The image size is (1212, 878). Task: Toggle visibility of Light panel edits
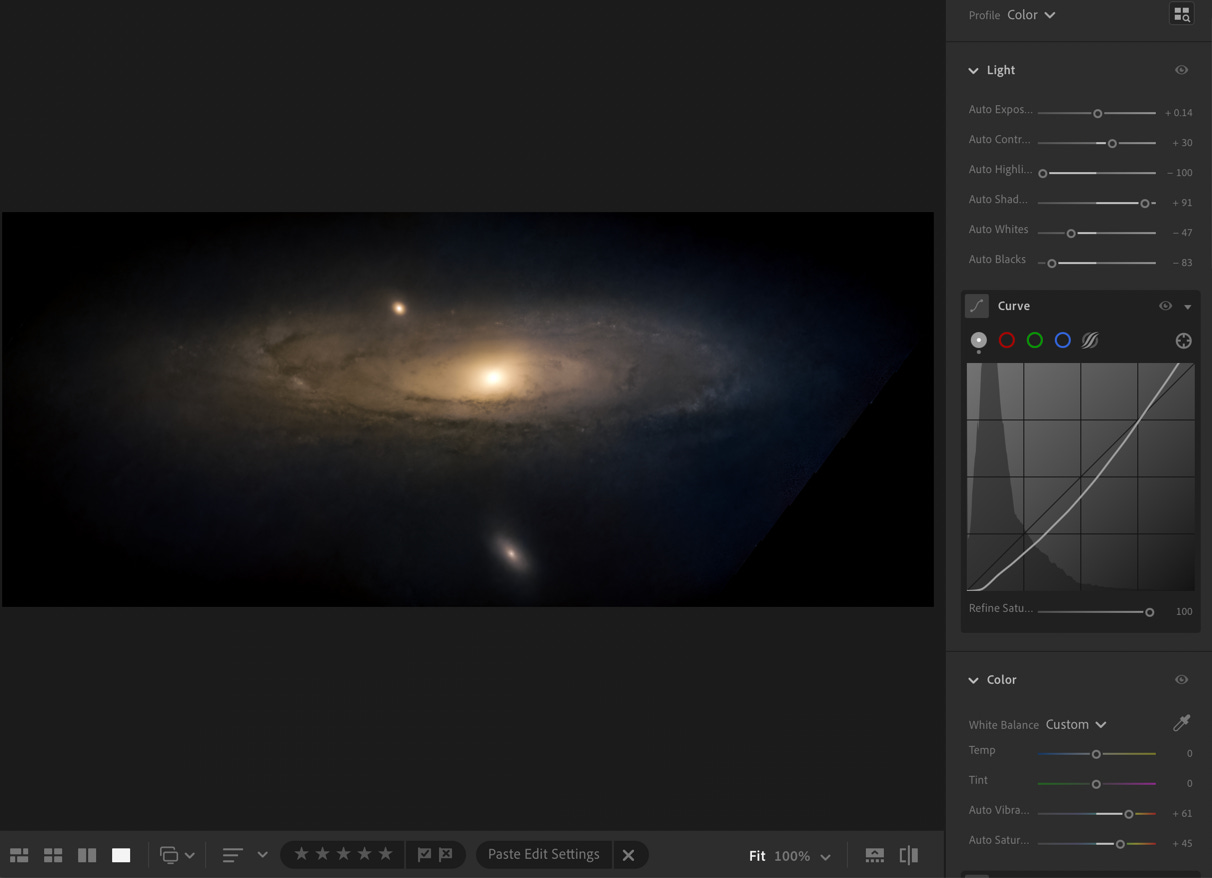pos(1181,70)
